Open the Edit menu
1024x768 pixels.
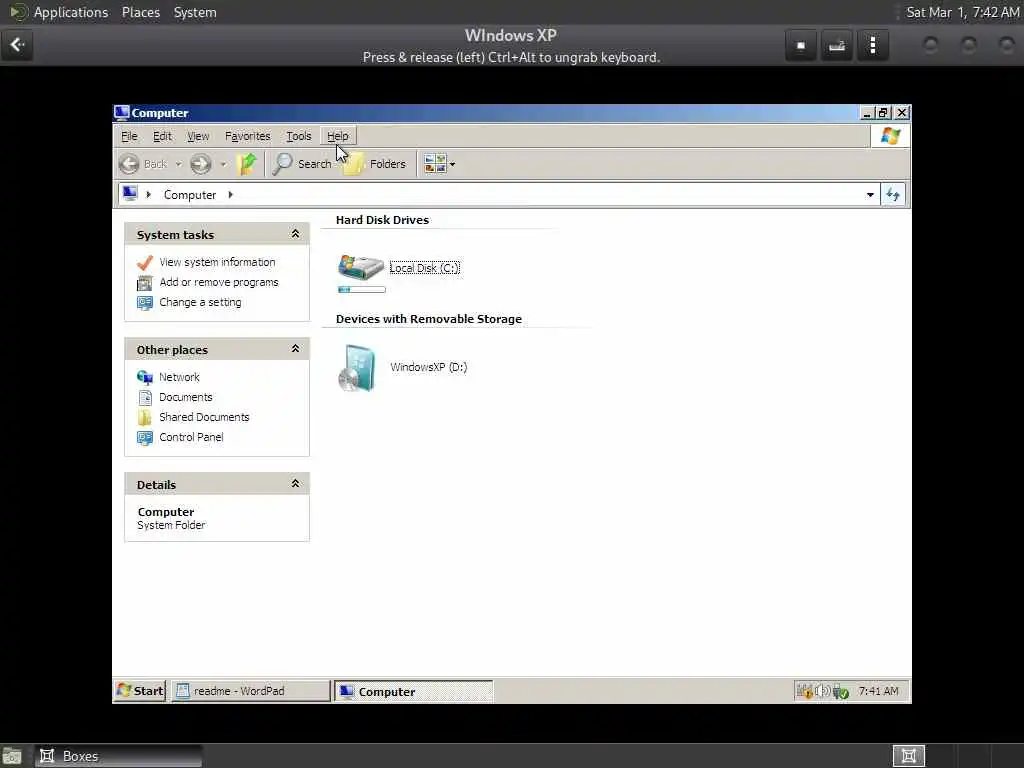coord(162,136)
